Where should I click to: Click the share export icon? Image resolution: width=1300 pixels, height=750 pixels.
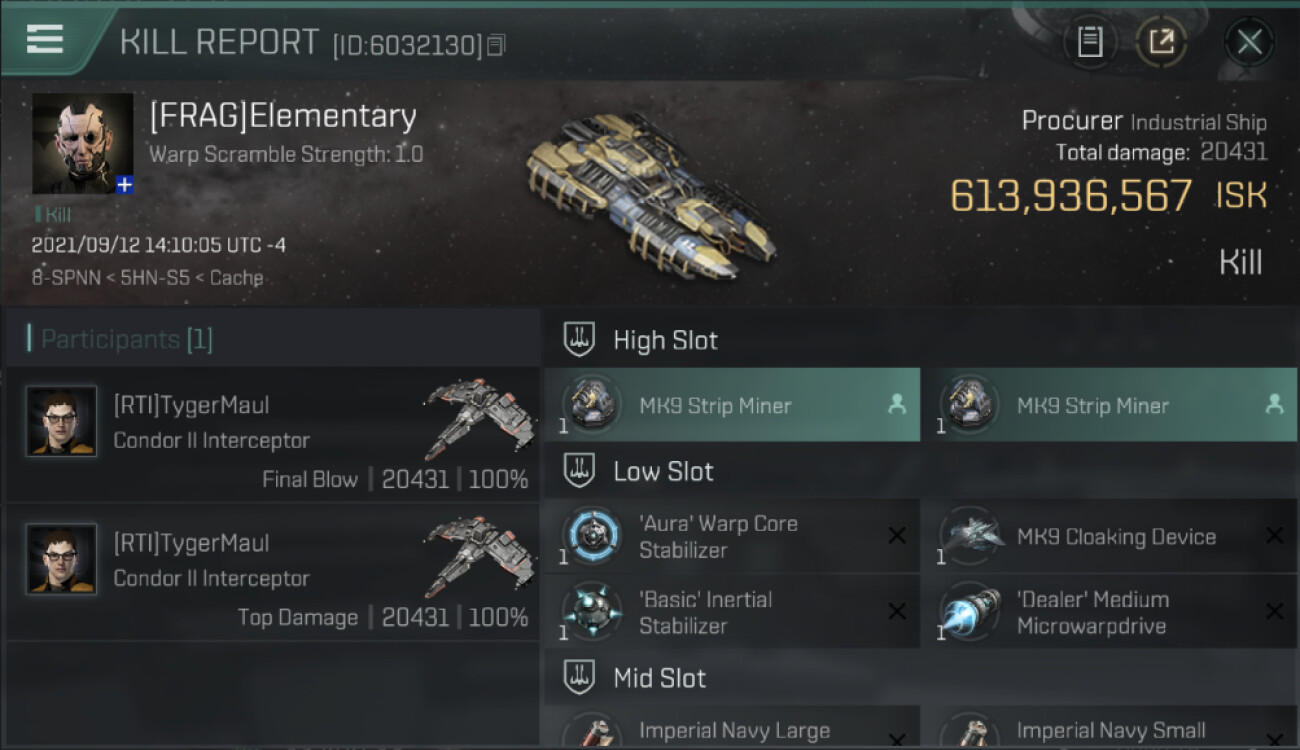click(x=1161, y=42)
